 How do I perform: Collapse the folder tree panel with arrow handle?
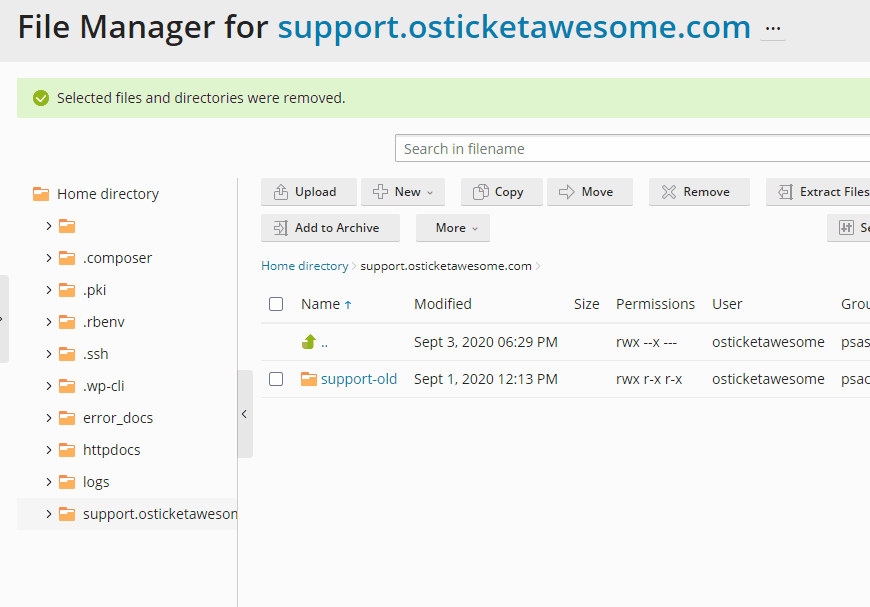click(x=245, y=414)
